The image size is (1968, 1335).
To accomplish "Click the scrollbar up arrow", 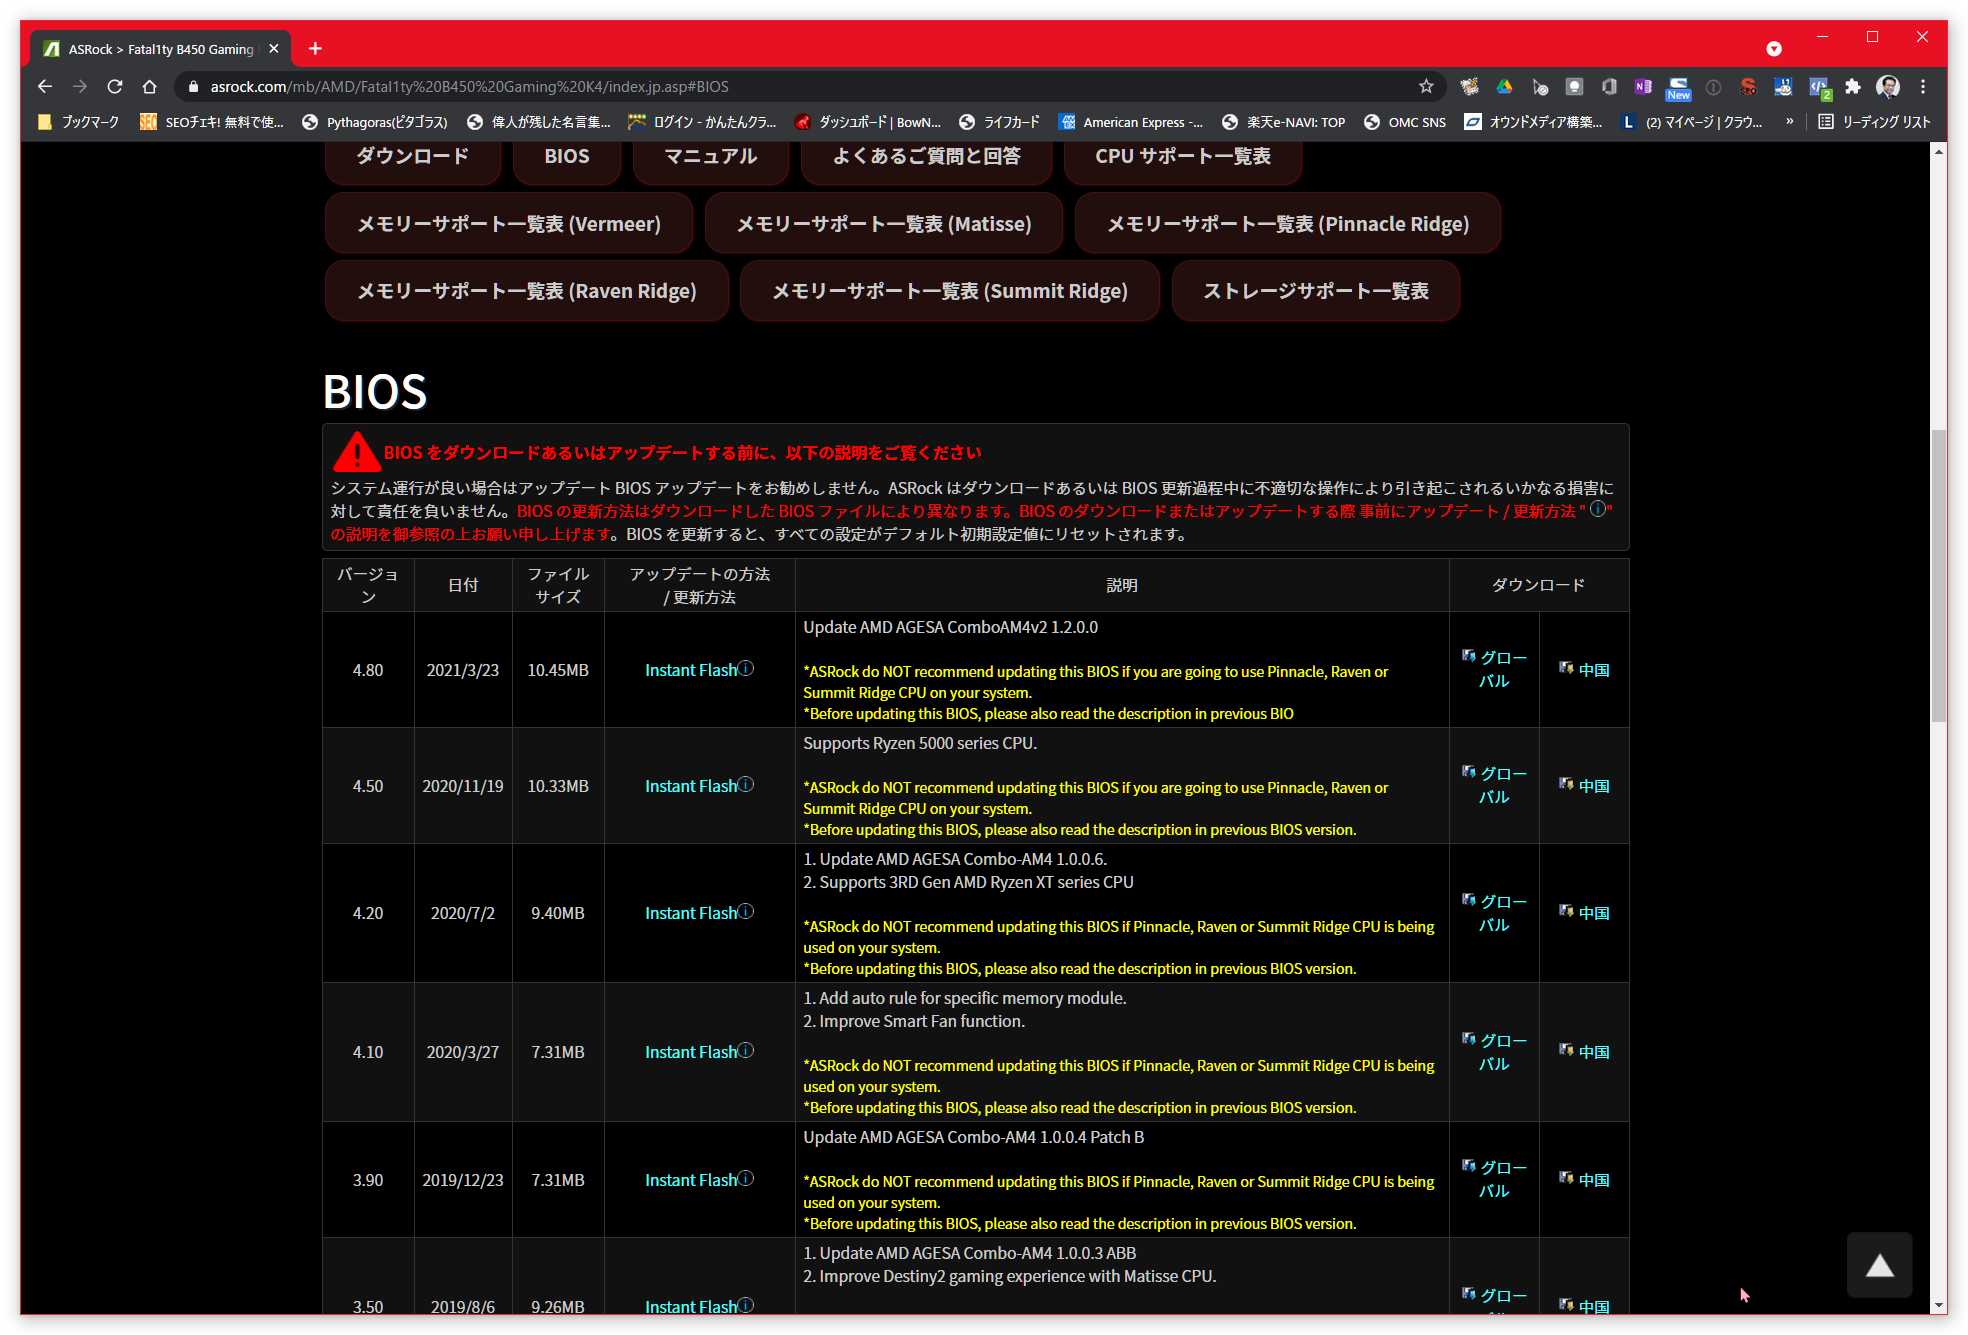I will (1939, 152).
